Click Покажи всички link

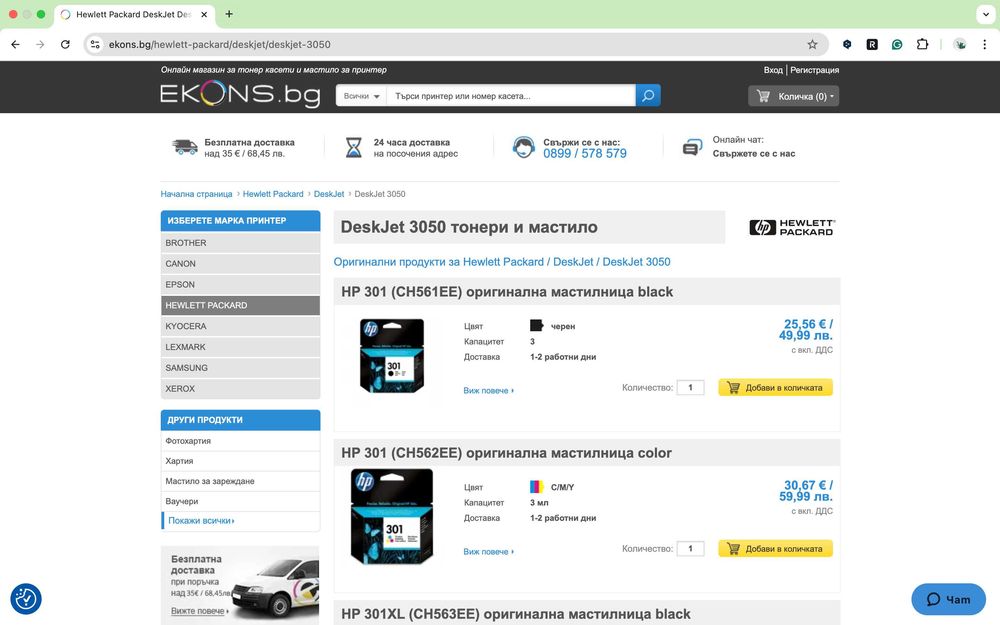(201, 520)
